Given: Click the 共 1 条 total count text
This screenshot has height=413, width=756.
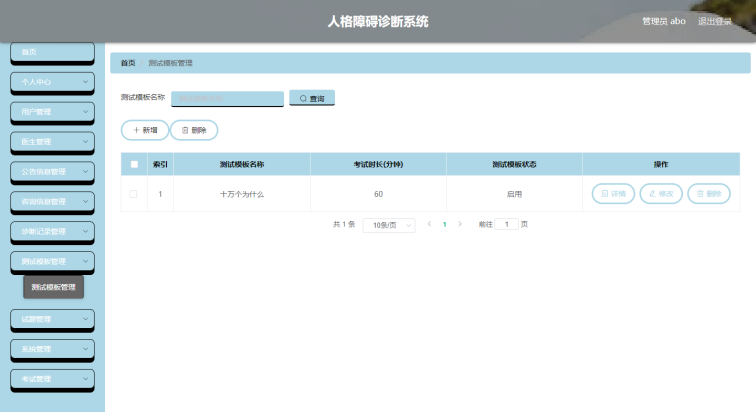Looking at the screenshot, I should coord(344,225).
